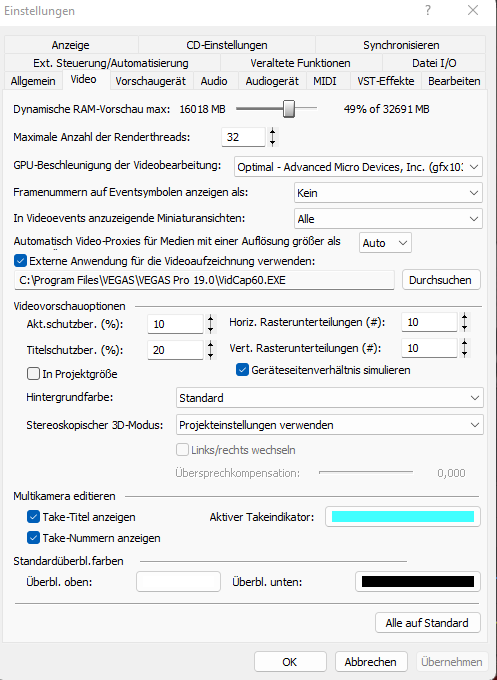Image resolution: width=497 pixels, height=680 pixels.
Task: Increase Horiz. Rasterunterteilungen stepper value
Action: click(x=464, y=317)
